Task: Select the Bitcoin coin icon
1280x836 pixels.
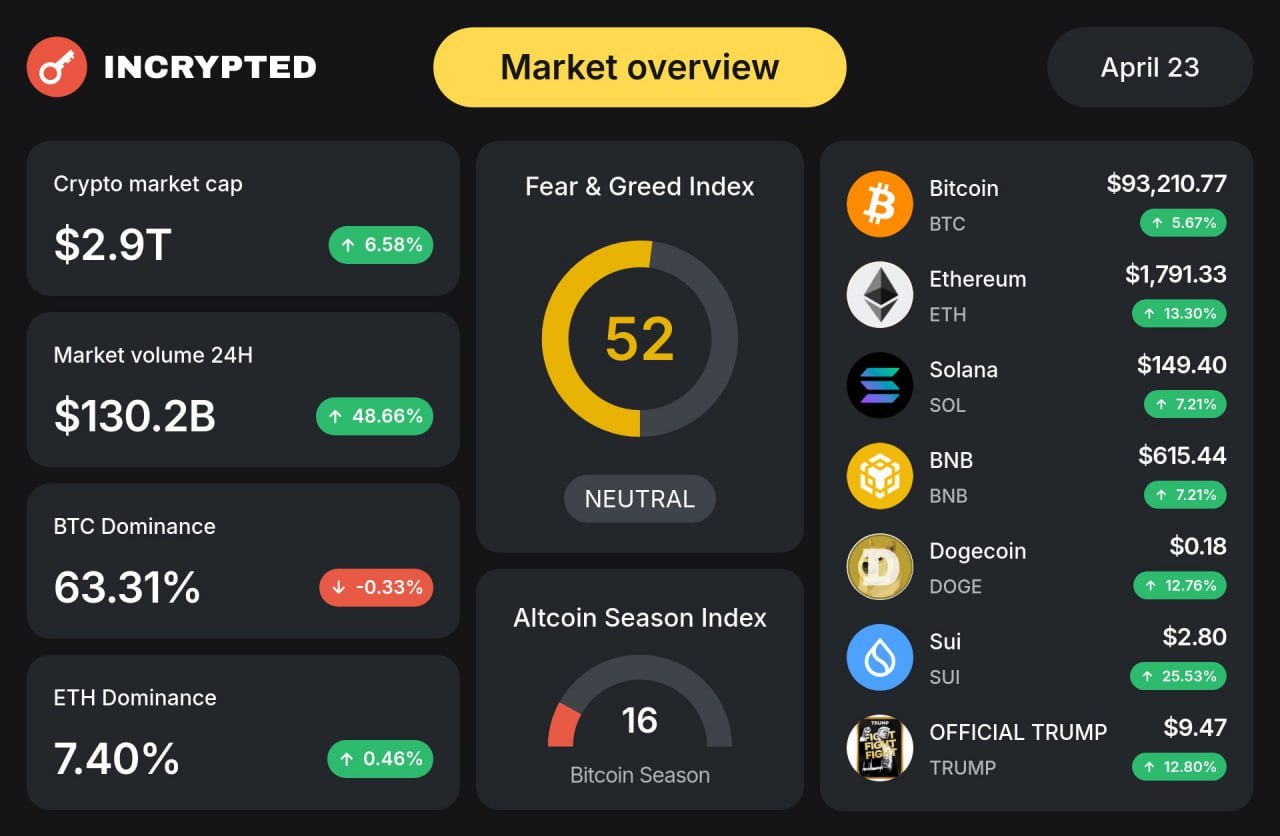Action: 880,204
